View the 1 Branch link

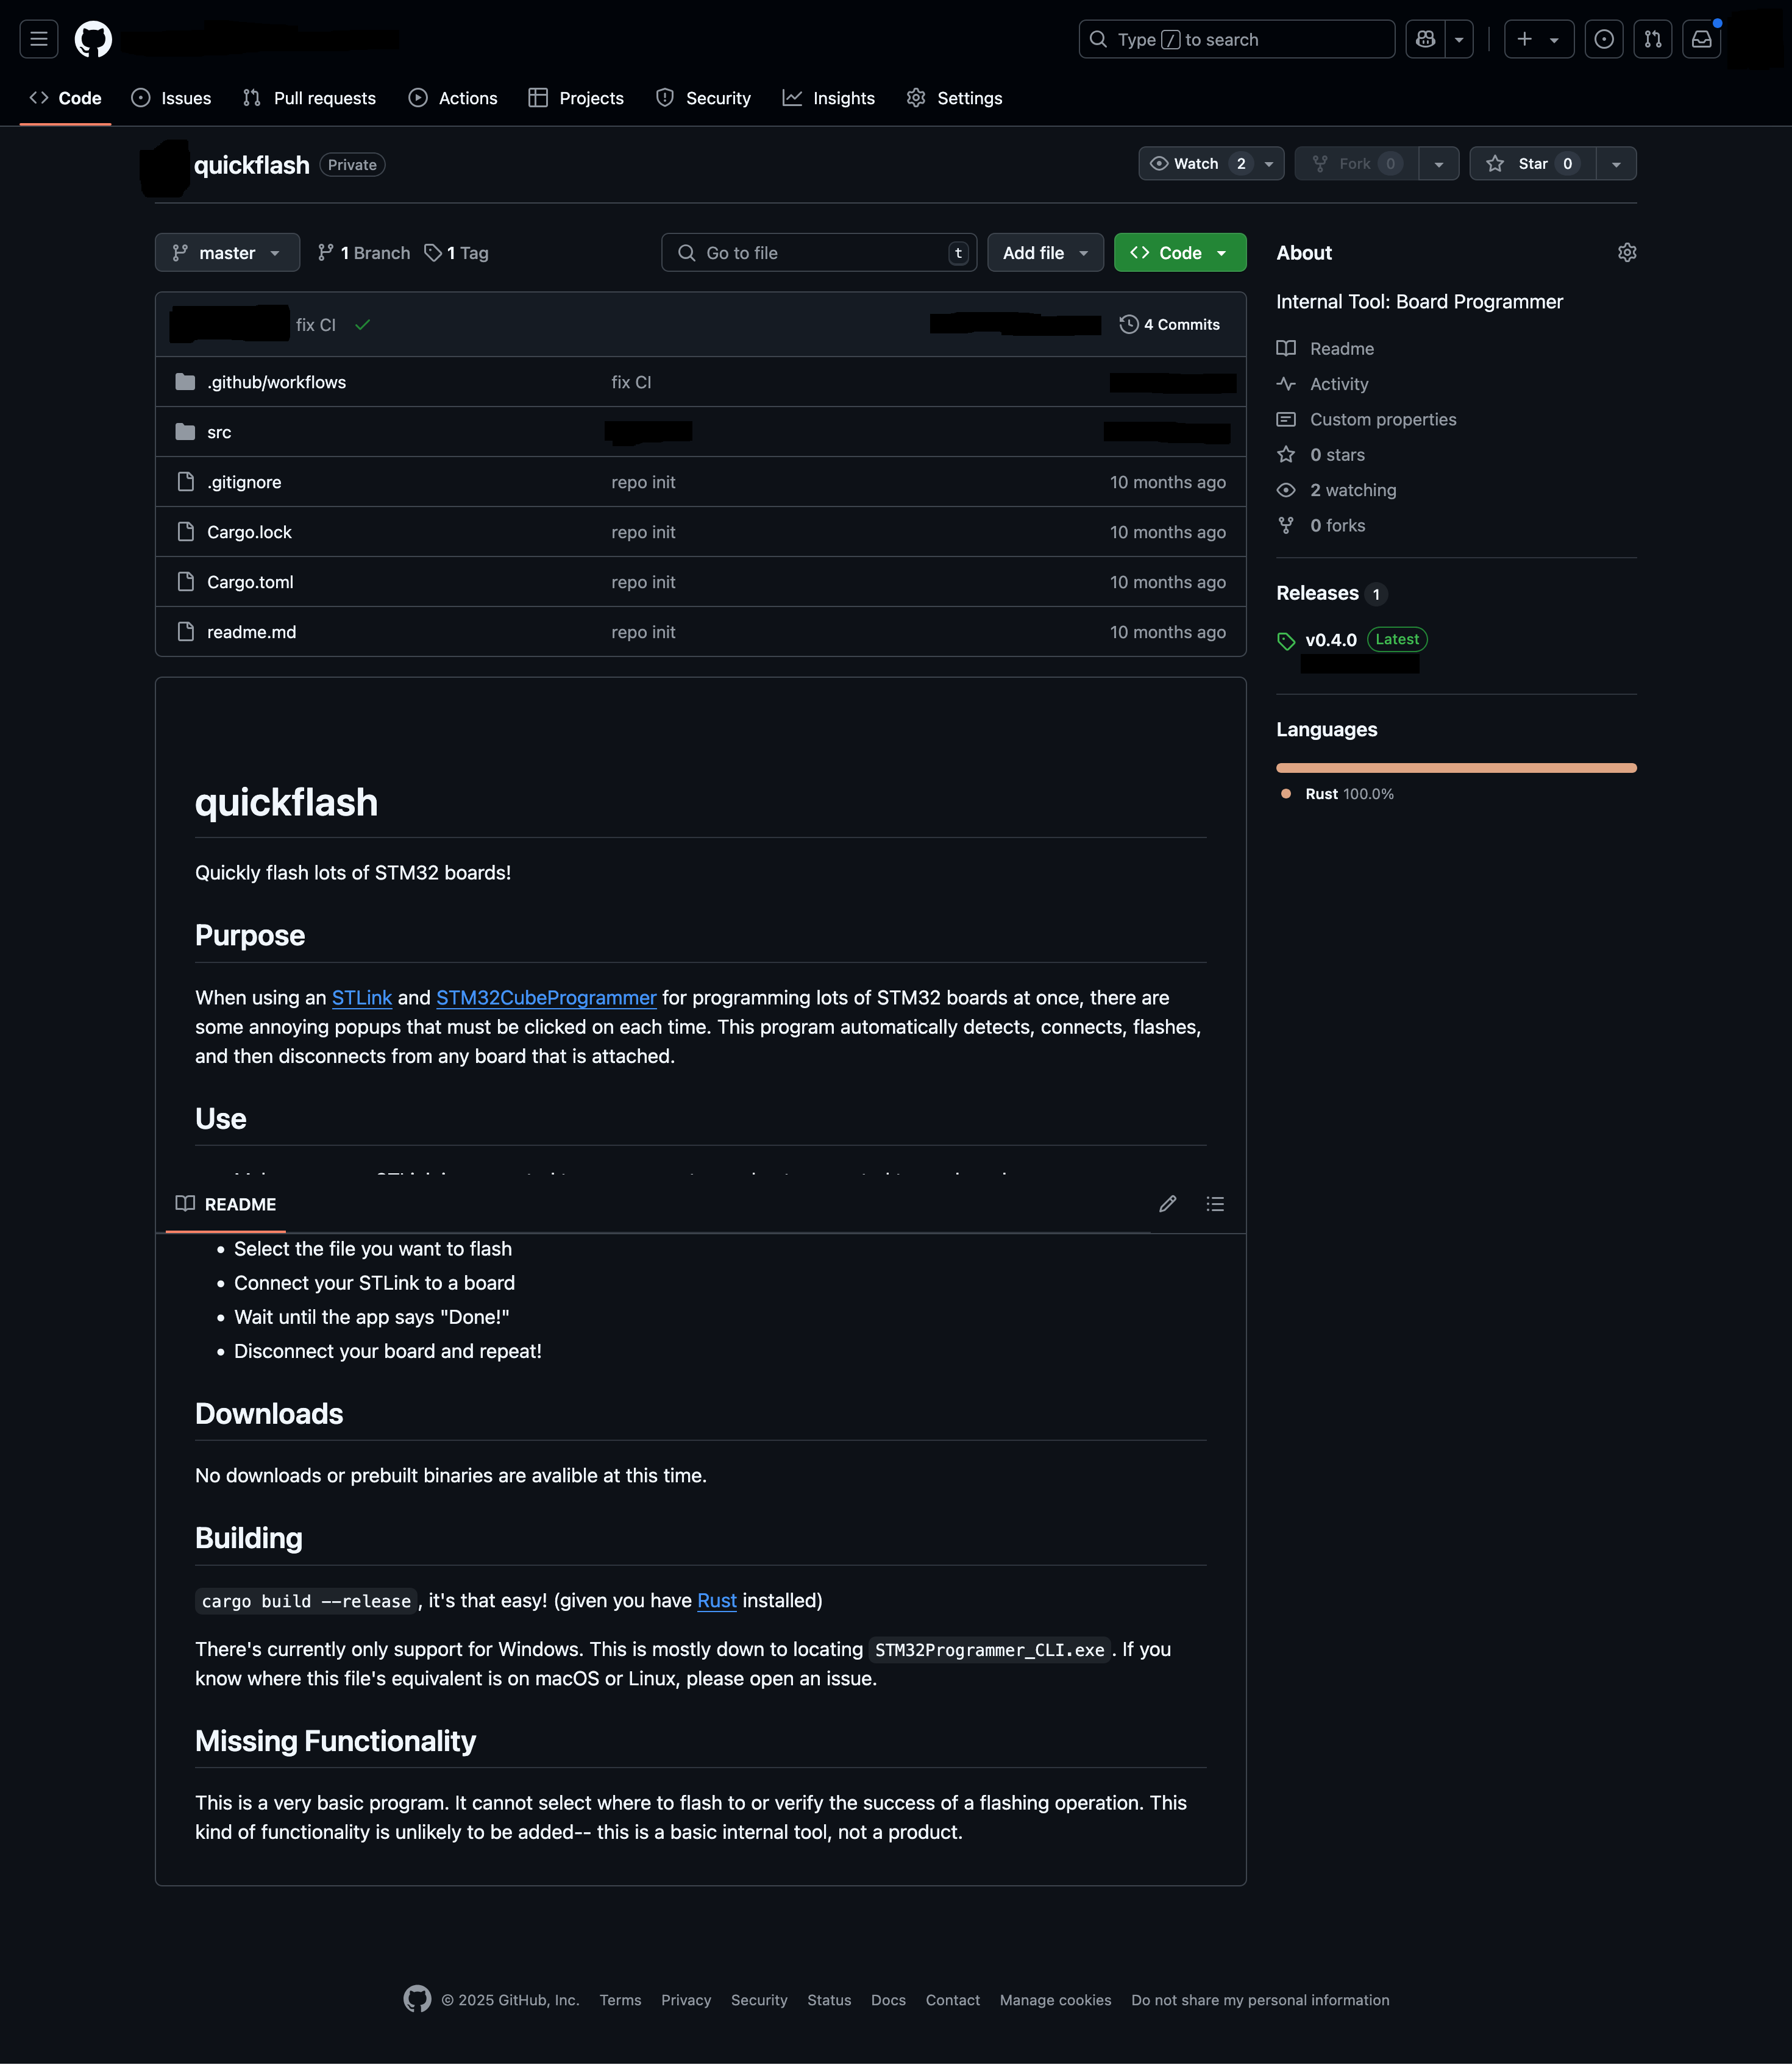click(364, 253)
